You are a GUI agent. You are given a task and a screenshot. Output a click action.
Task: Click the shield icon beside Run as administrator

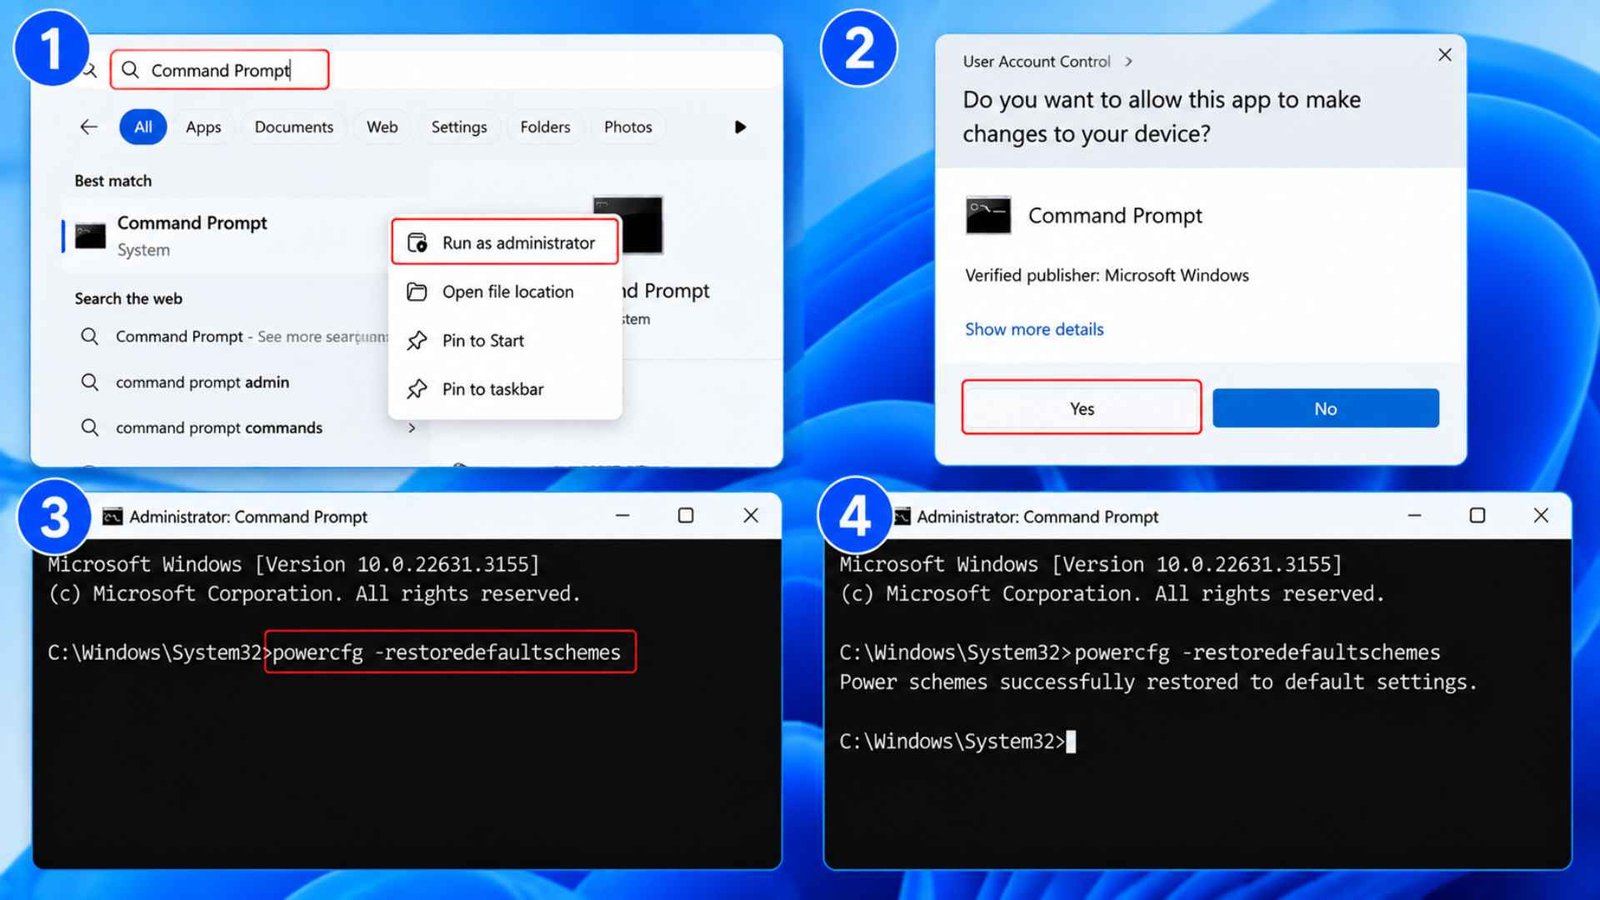tap(418, 243)
